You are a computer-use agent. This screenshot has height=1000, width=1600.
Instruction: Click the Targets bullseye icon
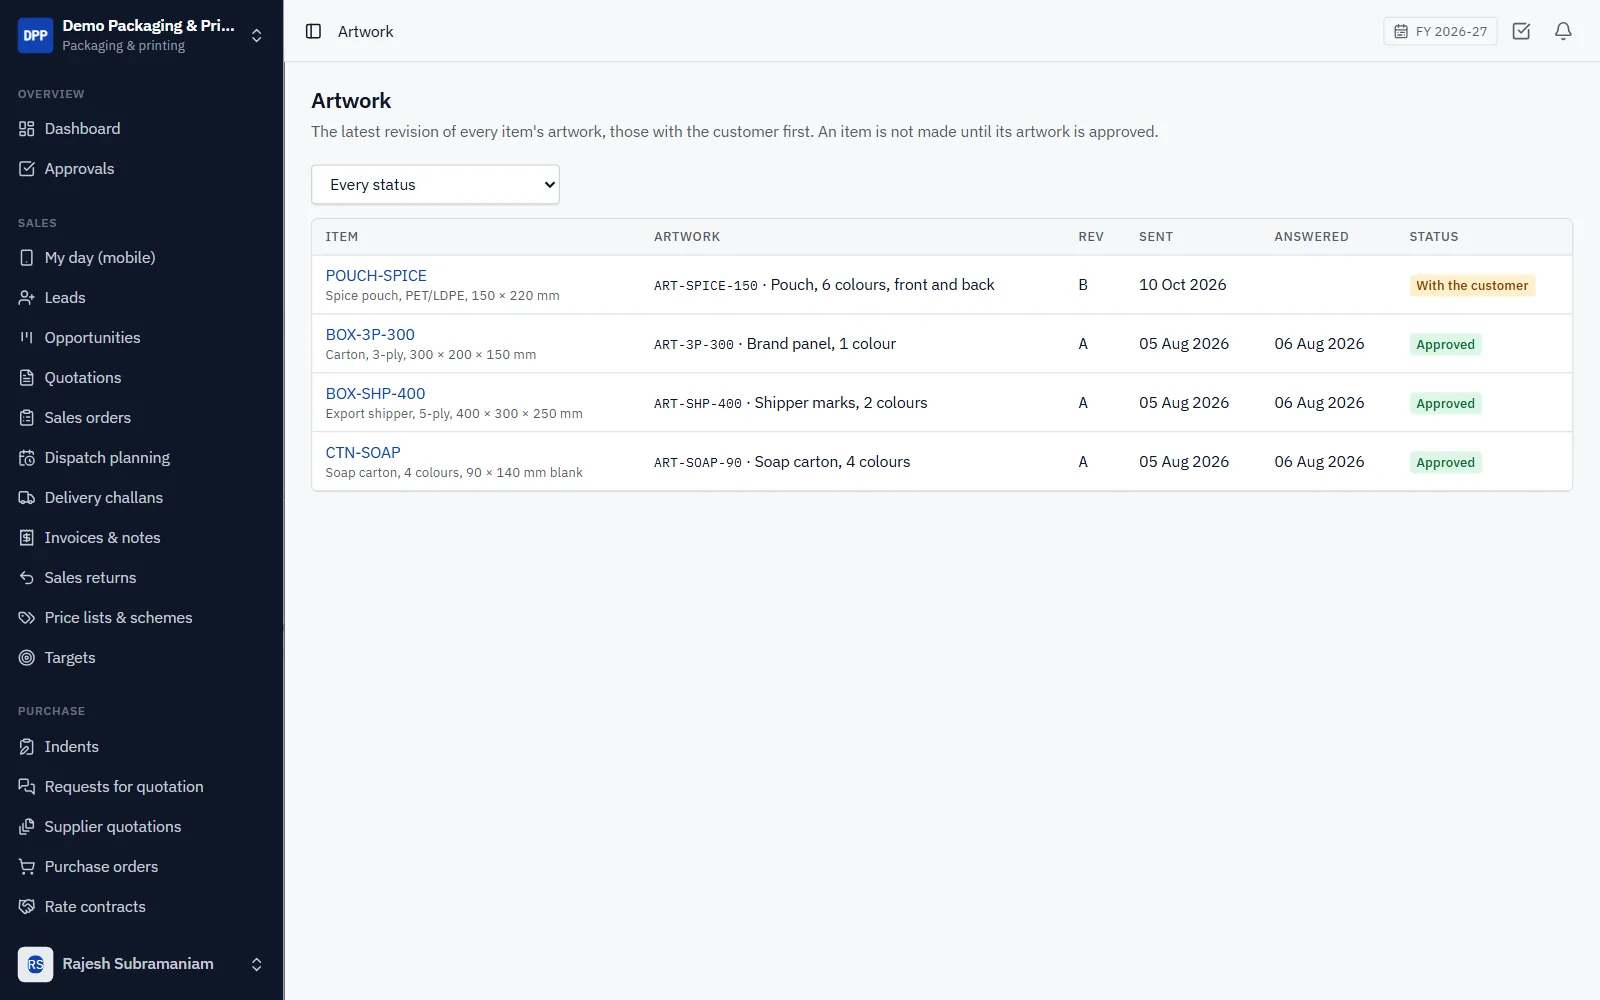pos(27,658)
